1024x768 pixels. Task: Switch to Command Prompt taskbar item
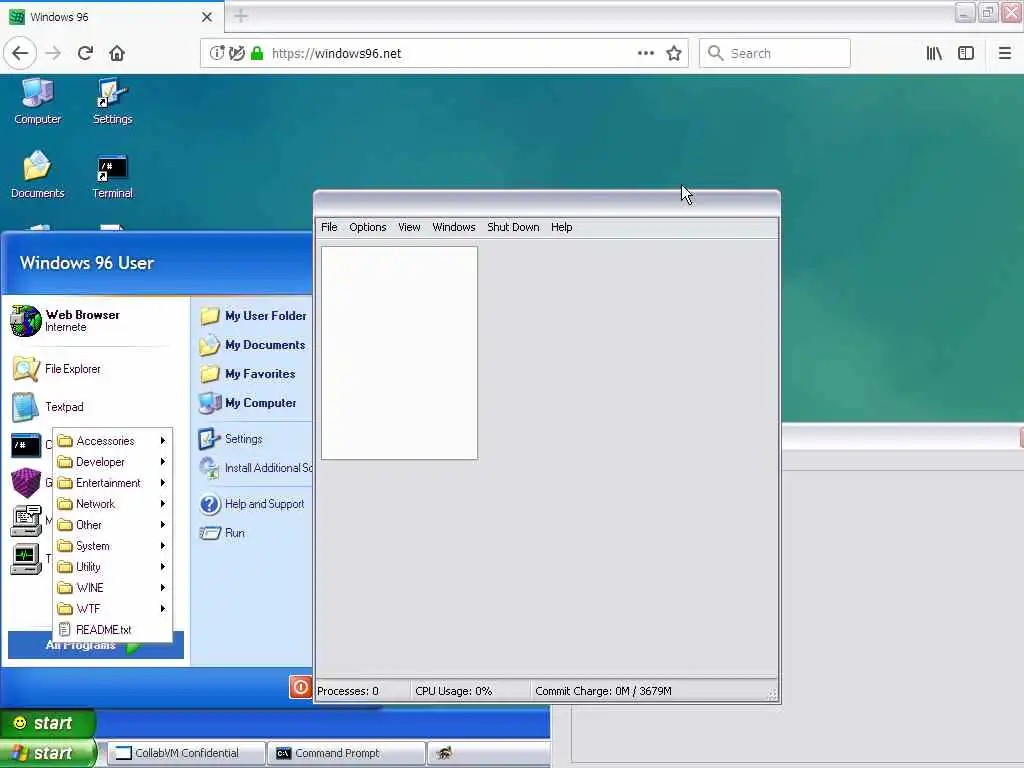(x=347, y=753)
